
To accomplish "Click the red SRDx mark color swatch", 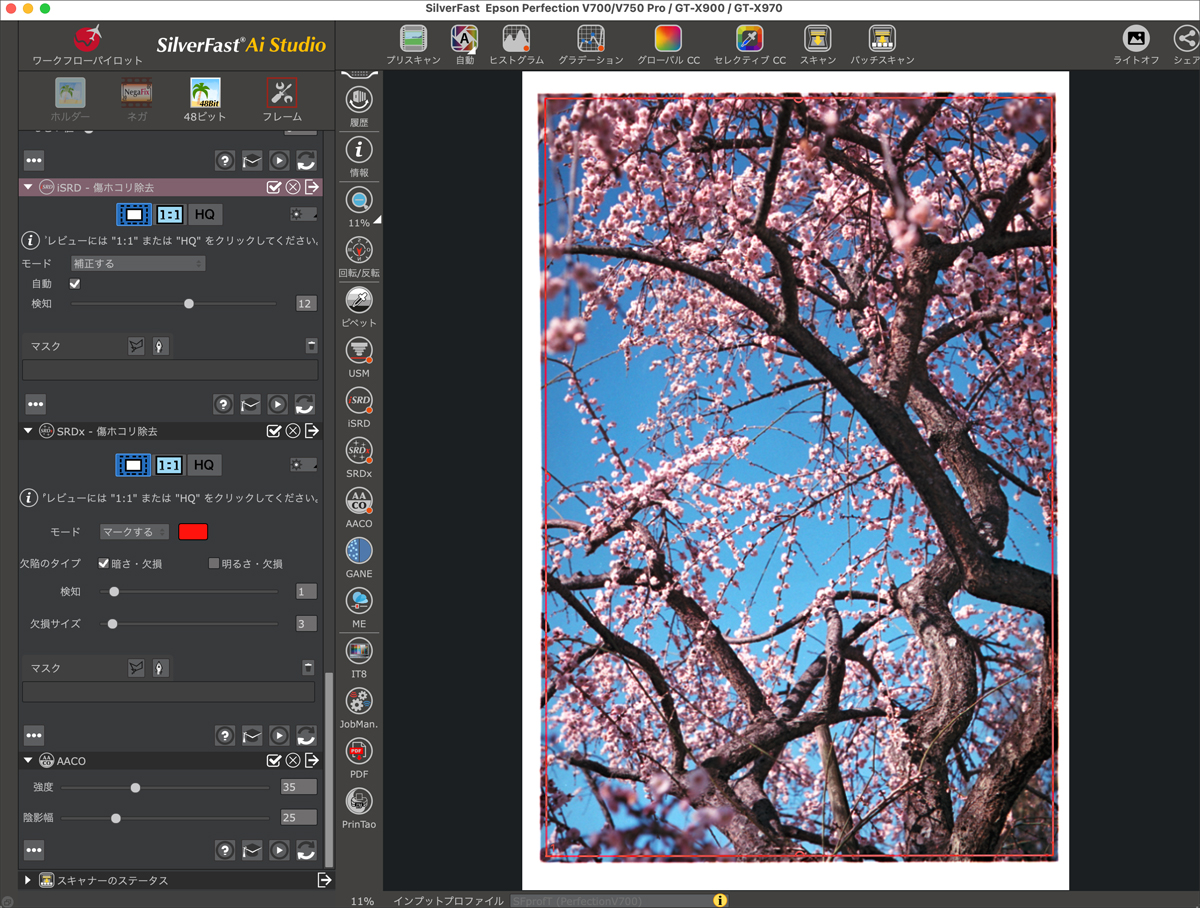I will [193, 532].
